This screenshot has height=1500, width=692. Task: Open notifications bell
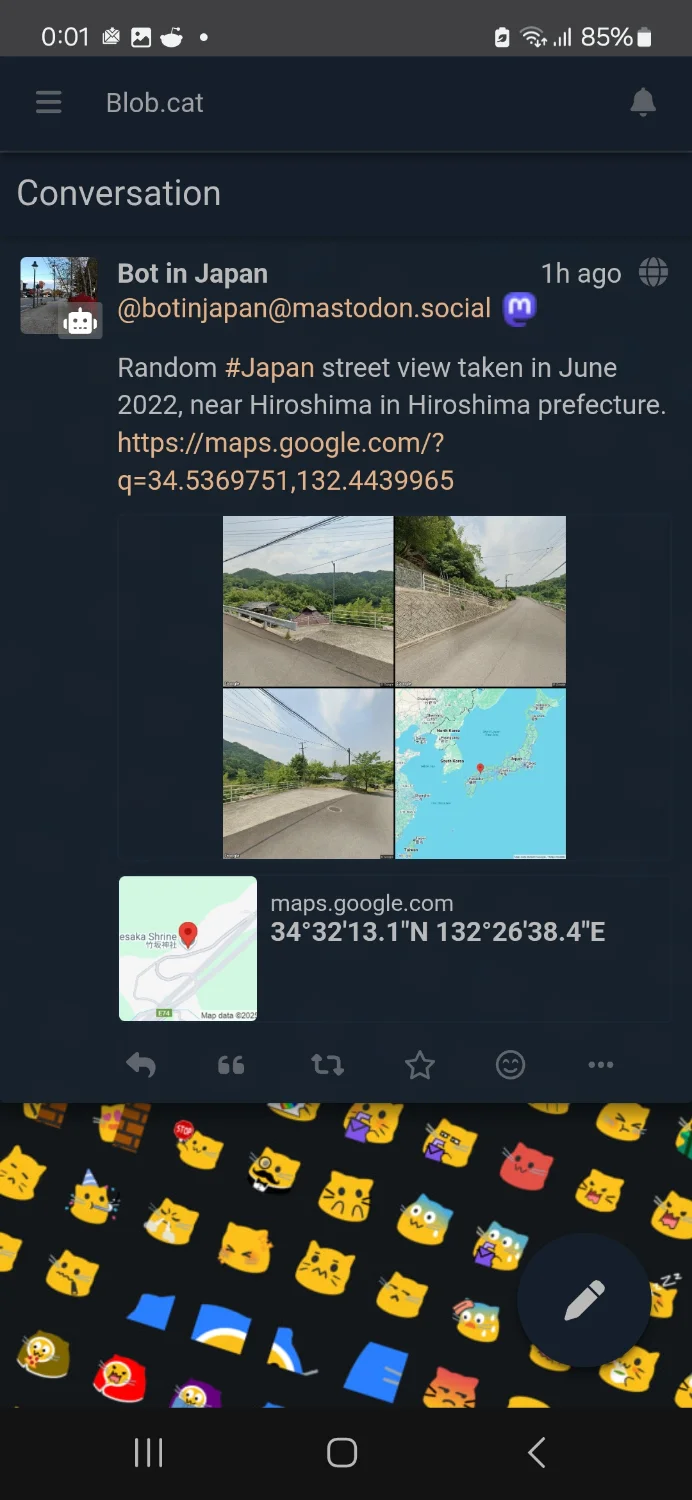(x=643, y=102)
